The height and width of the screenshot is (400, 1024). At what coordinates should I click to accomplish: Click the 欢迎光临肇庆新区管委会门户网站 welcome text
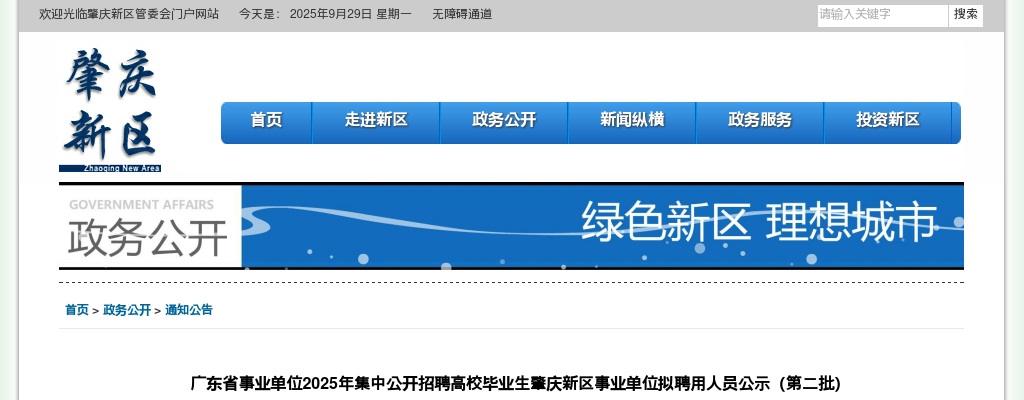pos(129,14)
